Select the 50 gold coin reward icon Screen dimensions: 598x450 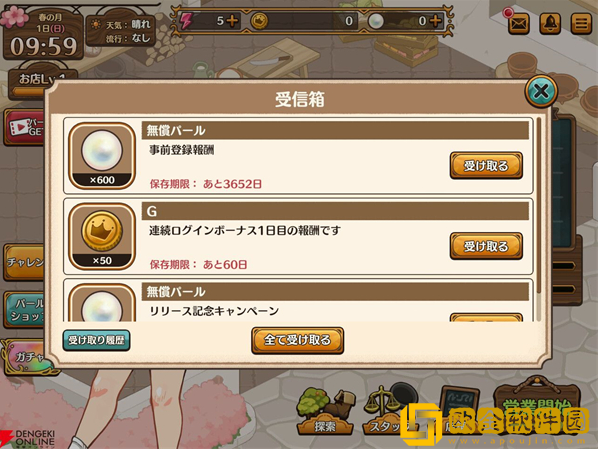[102, 236]
